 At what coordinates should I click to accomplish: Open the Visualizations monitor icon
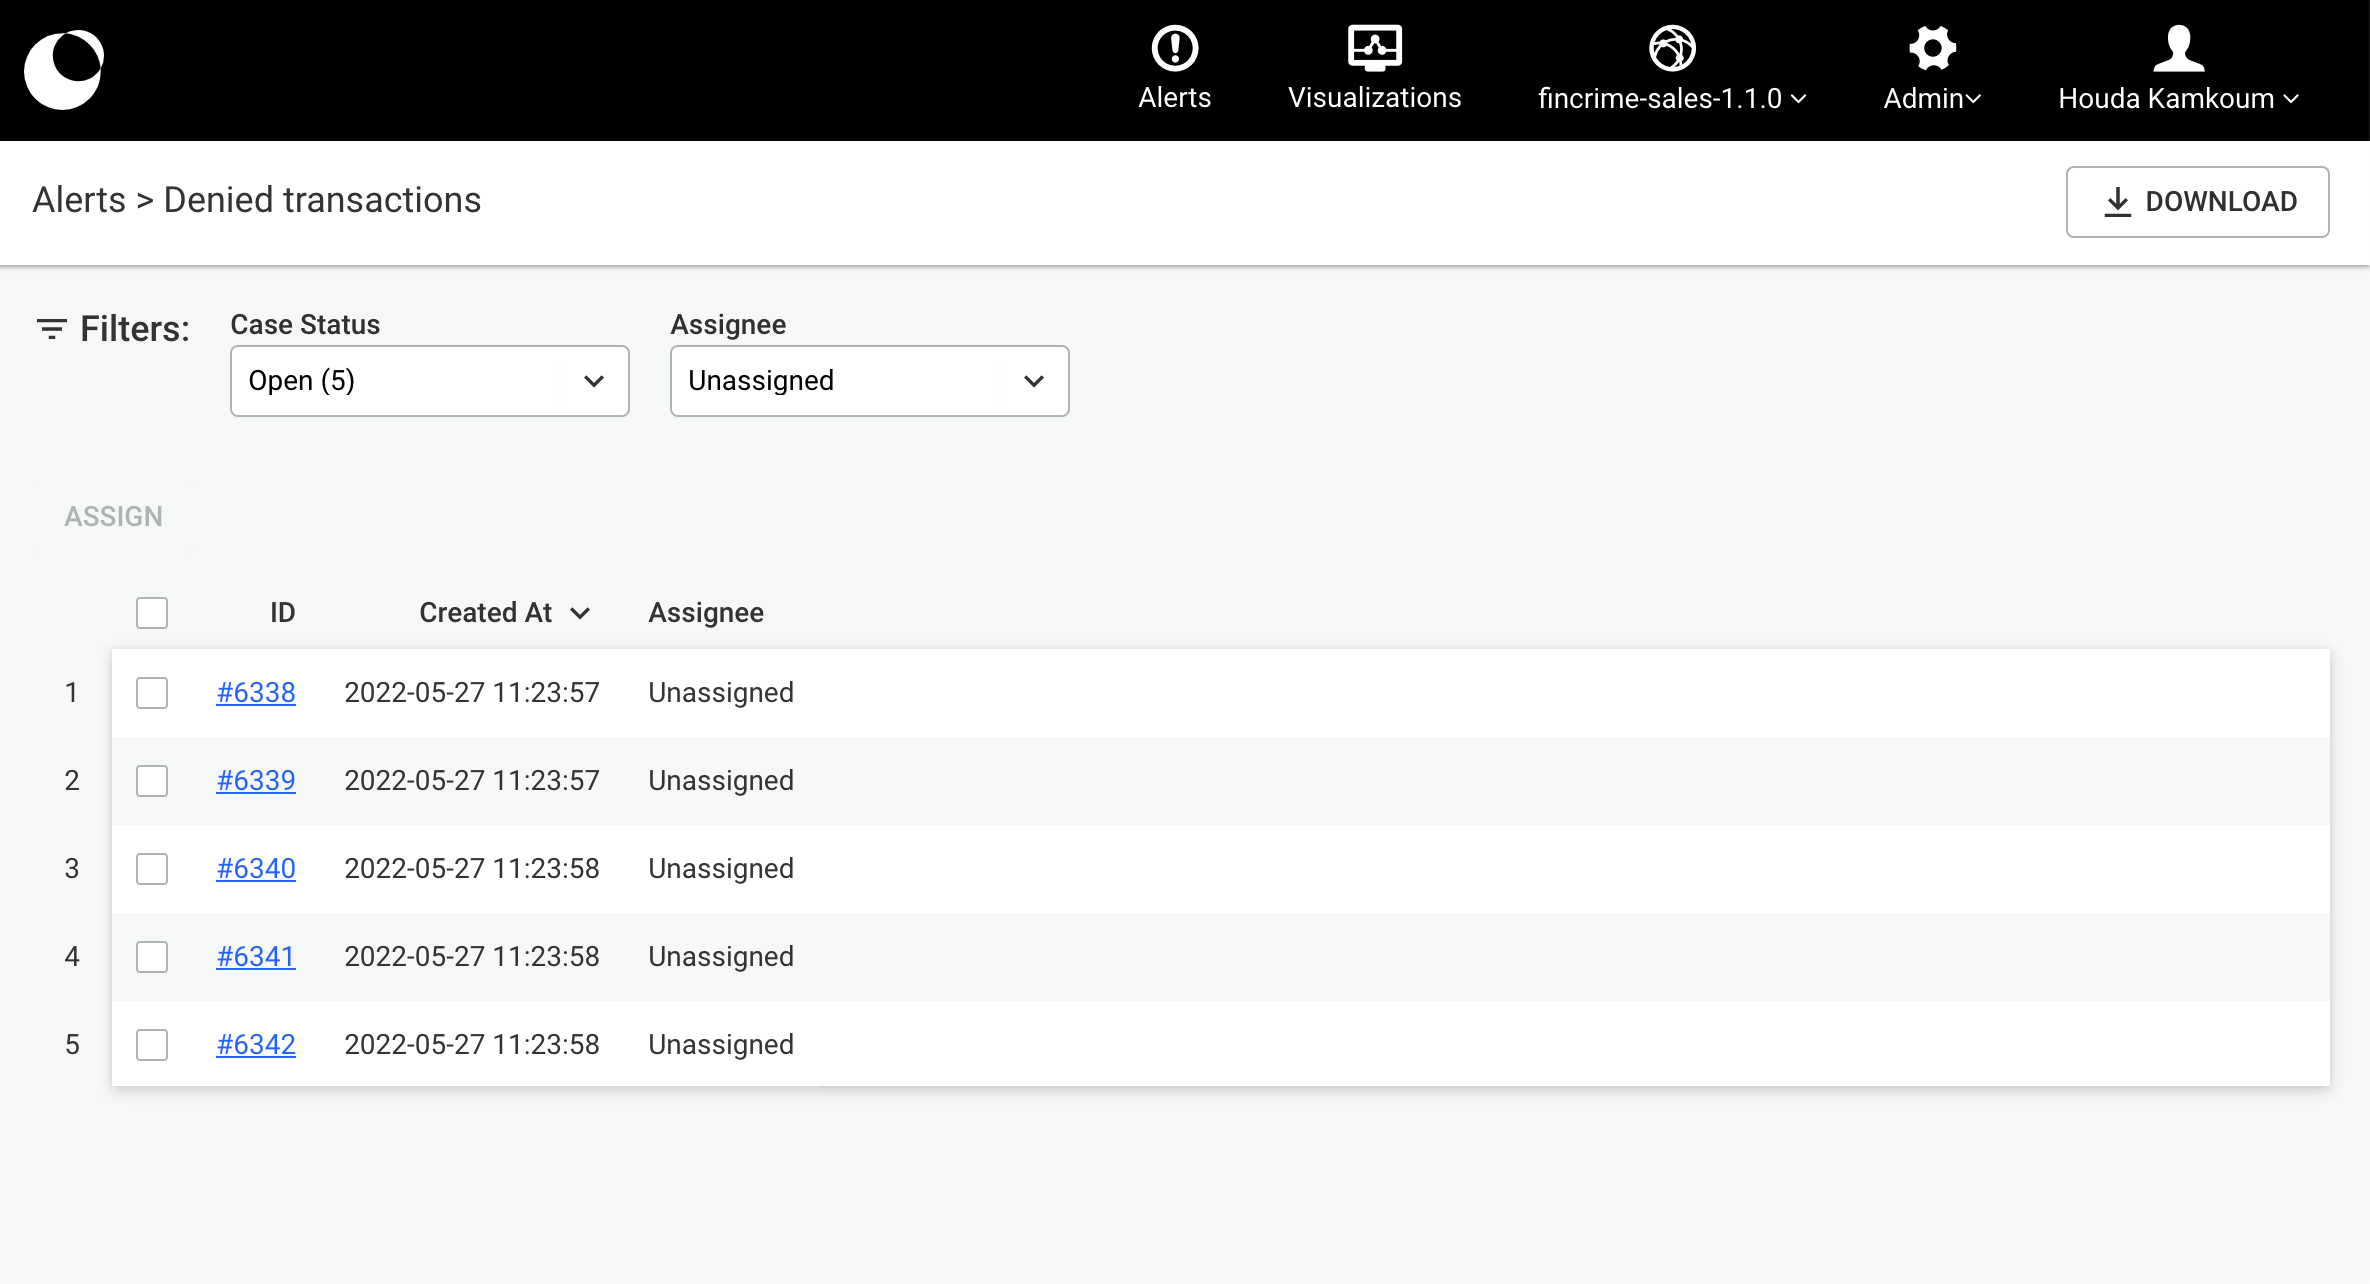(x=1374, y=48)
